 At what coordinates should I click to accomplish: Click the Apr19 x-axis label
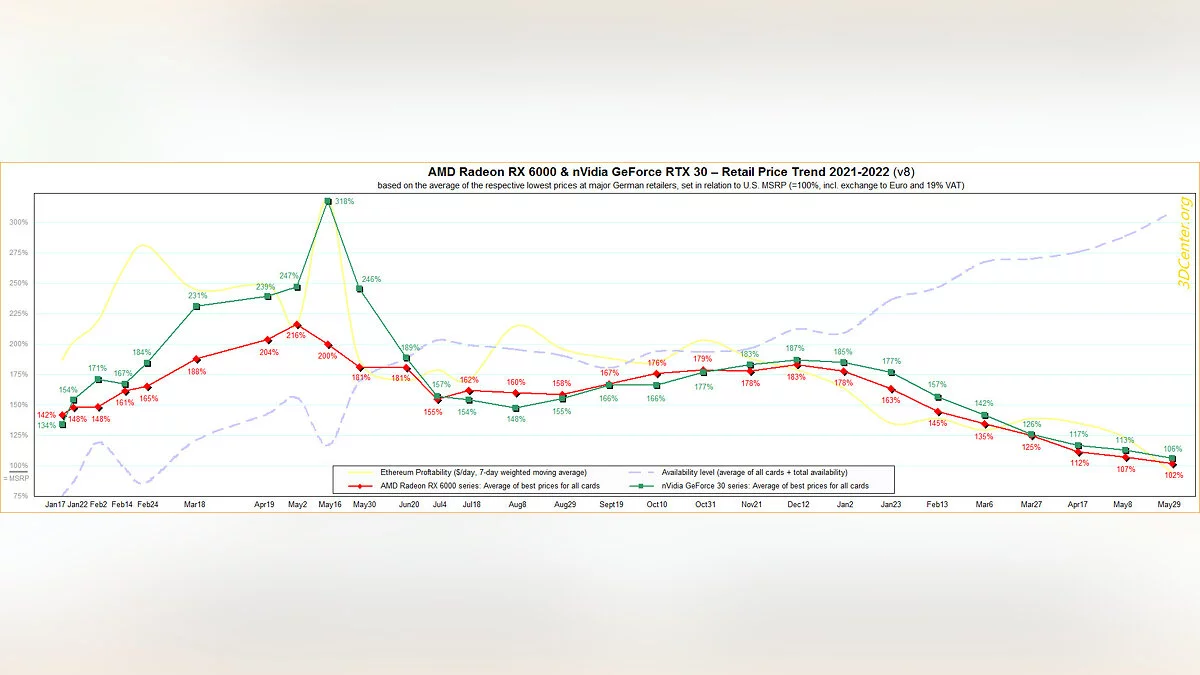click(265, 506)
